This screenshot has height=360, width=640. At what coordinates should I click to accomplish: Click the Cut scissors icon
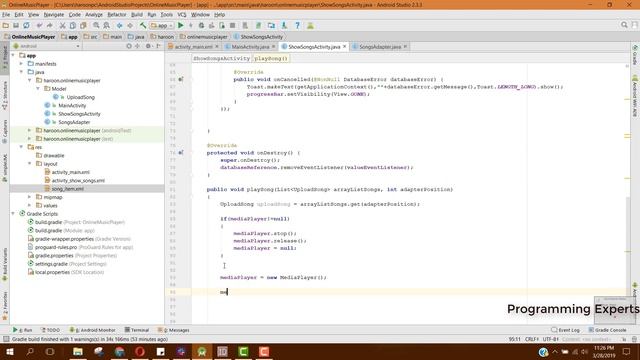point(62,25)
